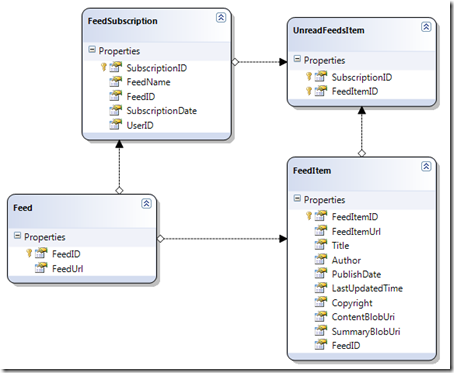Select the SubscriptionDate property text
Screen dimensions: 454x373
click(x=162, y=111)
